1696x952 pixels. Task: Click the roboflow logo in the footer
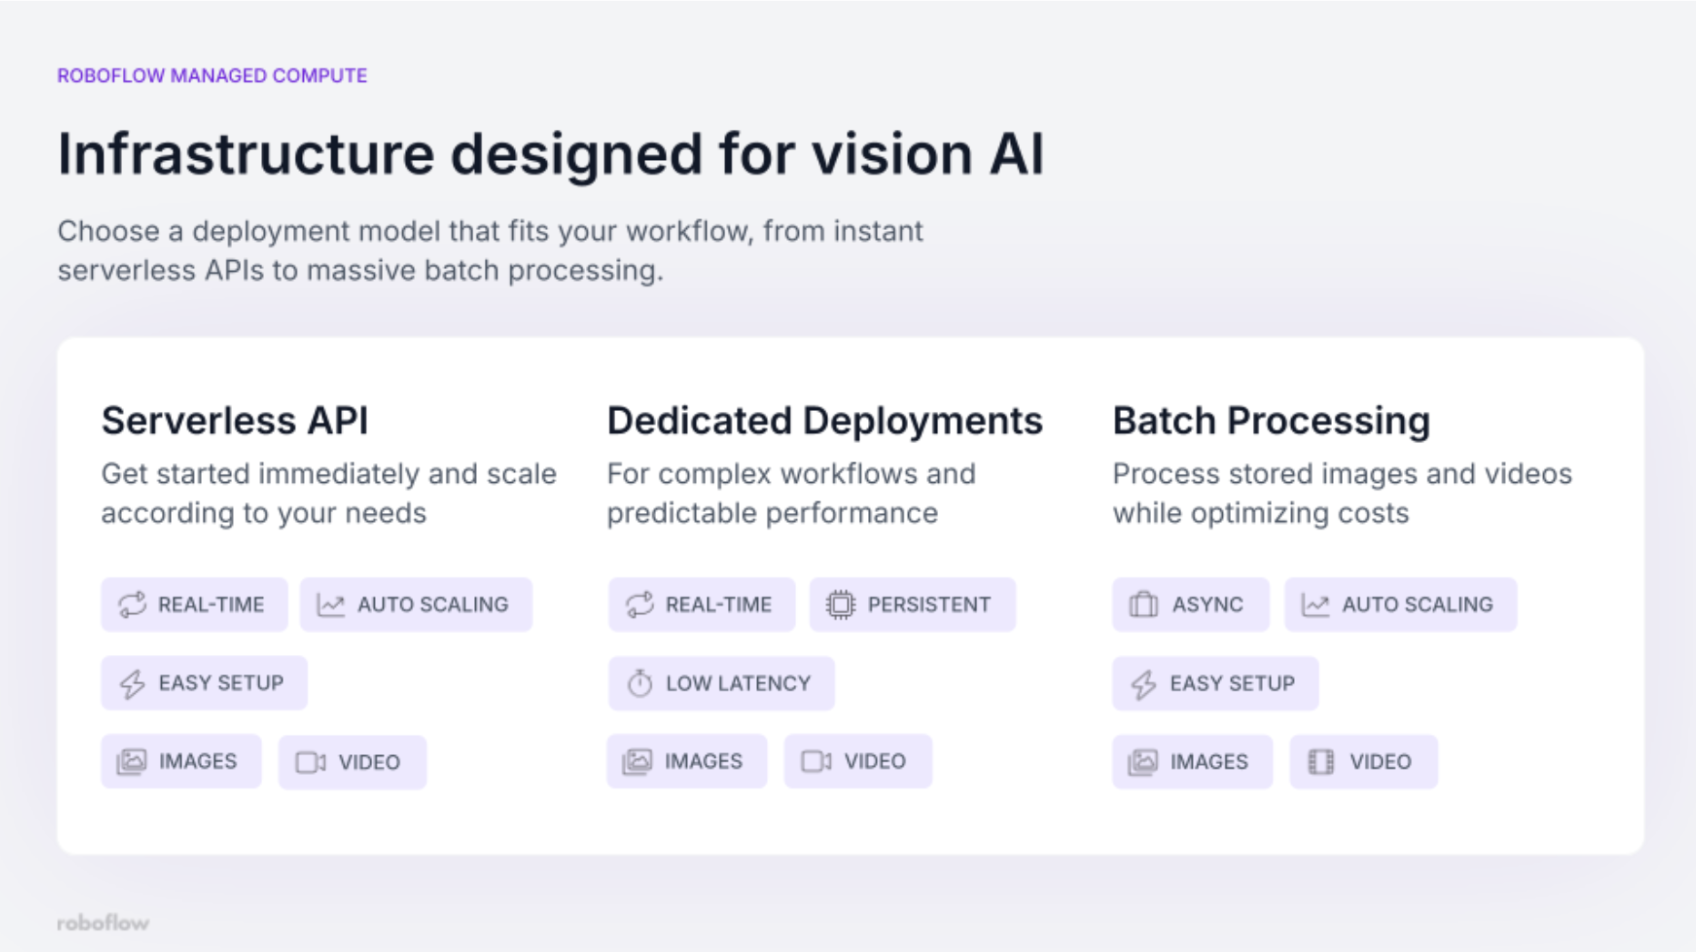click(x=103, y=922)
